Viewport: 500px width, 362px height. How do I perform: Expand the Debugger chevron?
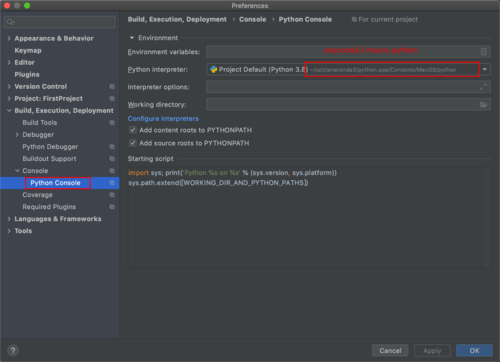pyautogui.click(x=17, y=135)
